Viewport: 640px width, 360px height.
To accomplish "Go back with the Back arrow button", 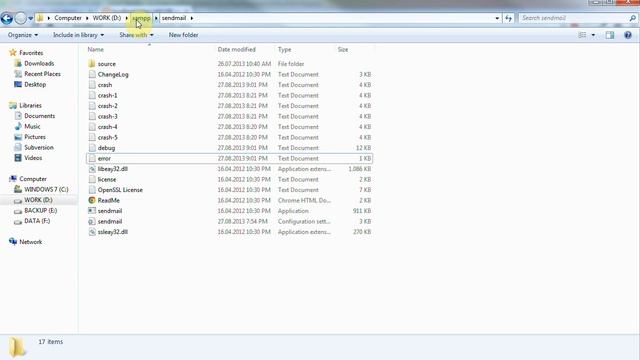I will click(7, 18).
